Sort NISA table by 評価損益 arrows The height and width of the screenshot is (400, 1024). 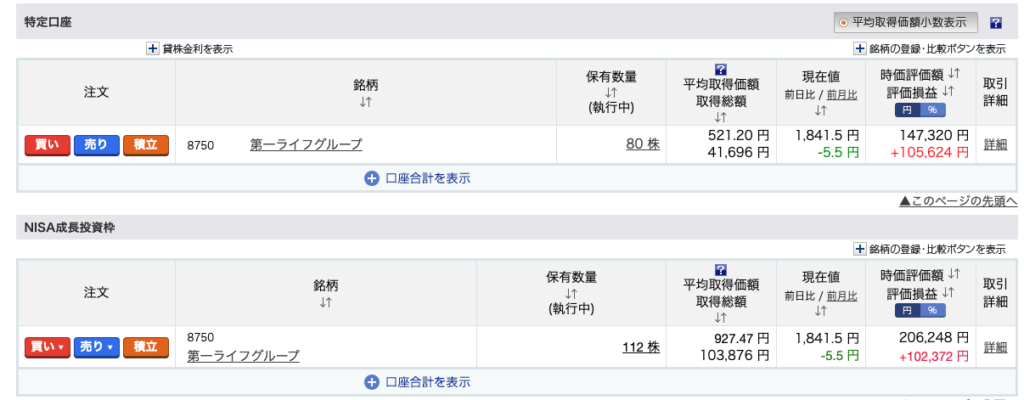point(949,292)
